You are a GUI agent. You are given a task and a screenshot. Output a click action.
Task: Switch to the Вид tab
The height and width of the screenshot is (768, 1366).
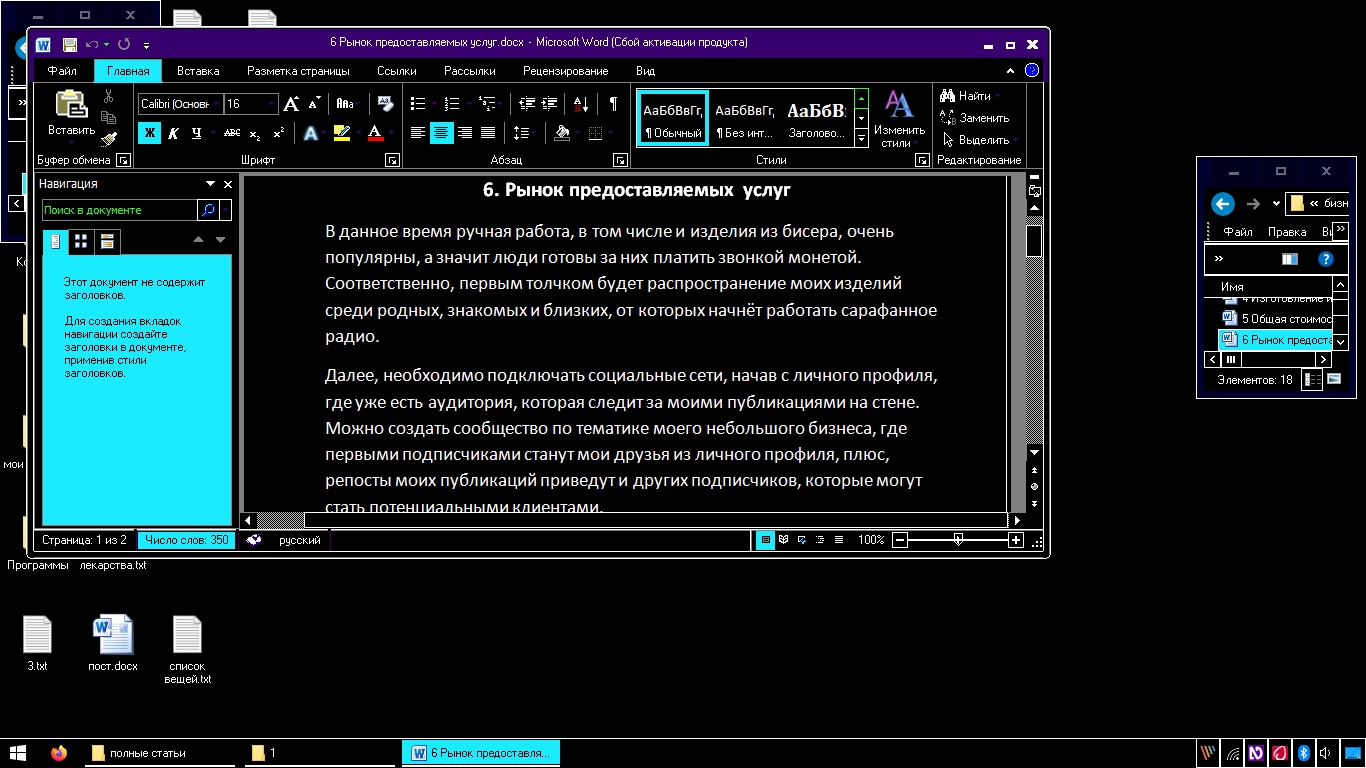point(646,71)
